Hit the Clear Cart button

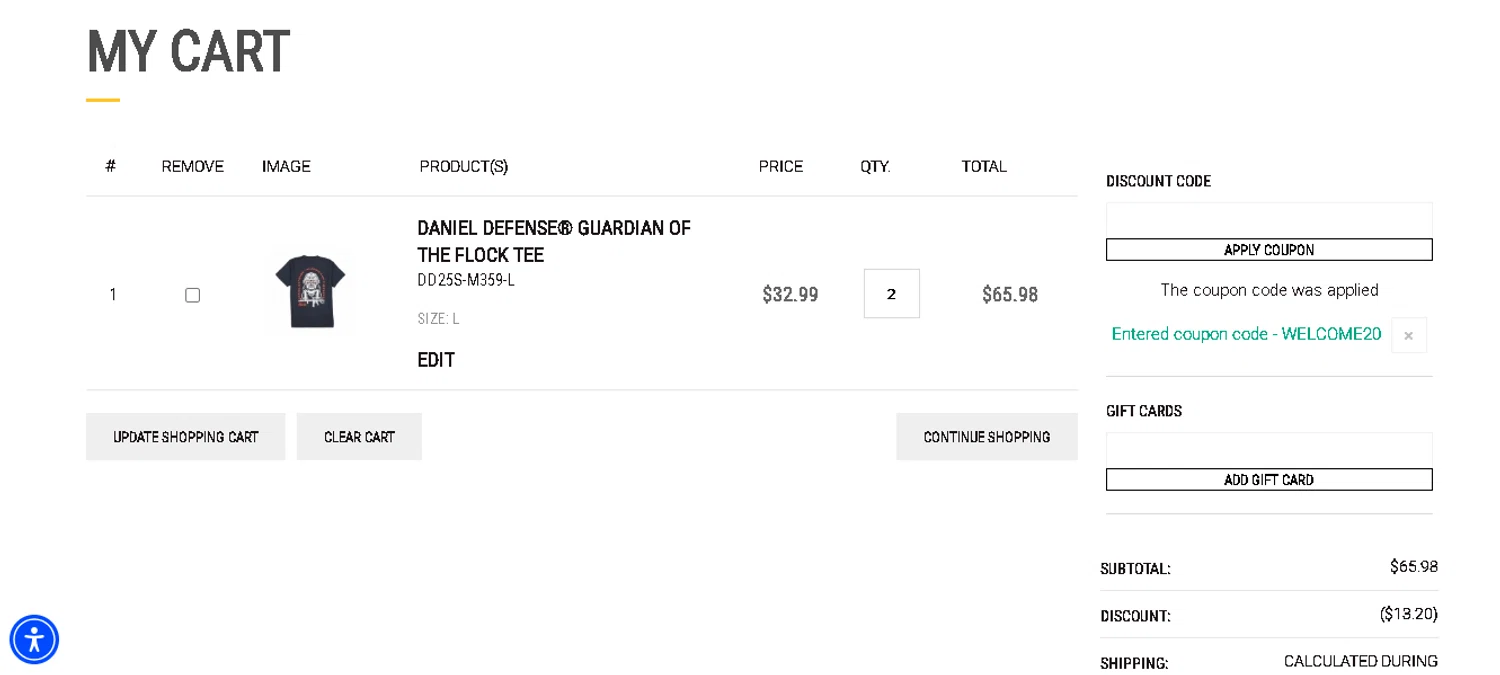click(359, 437)
